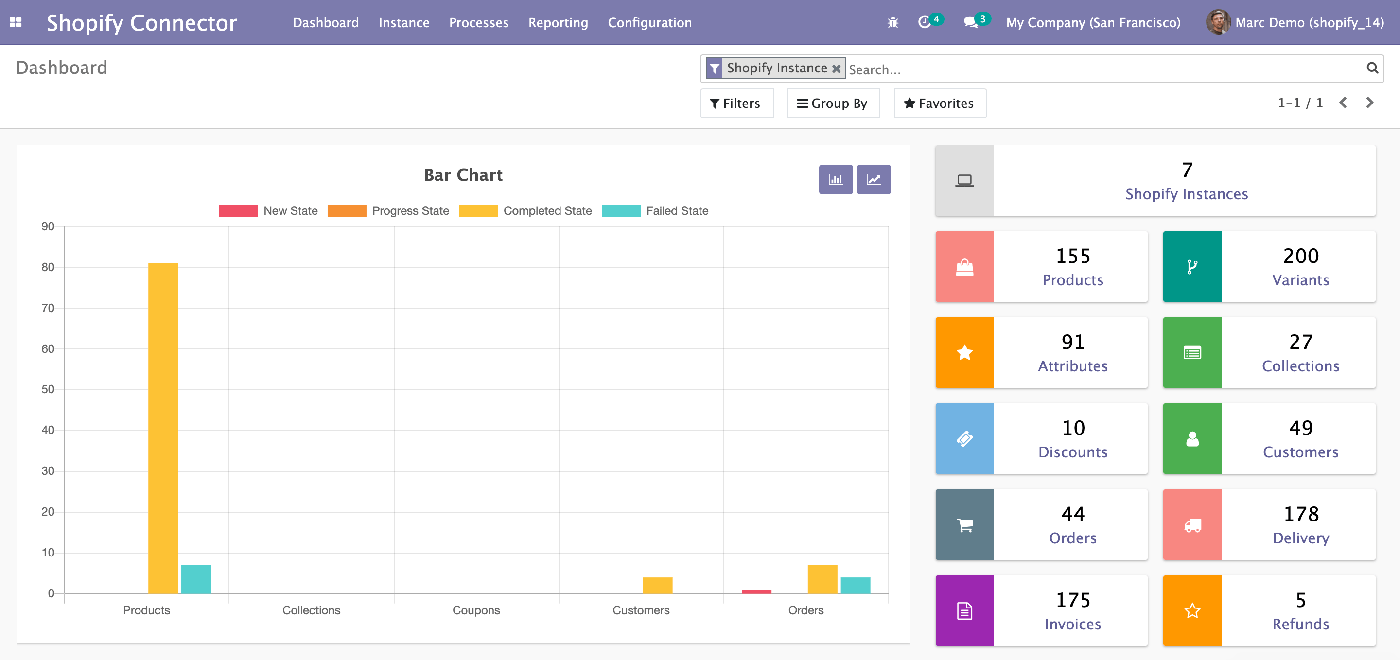The image size is (1400, 660).
Task: Remove the Shopify Instance filter tag
Action: tap(836, 69)
